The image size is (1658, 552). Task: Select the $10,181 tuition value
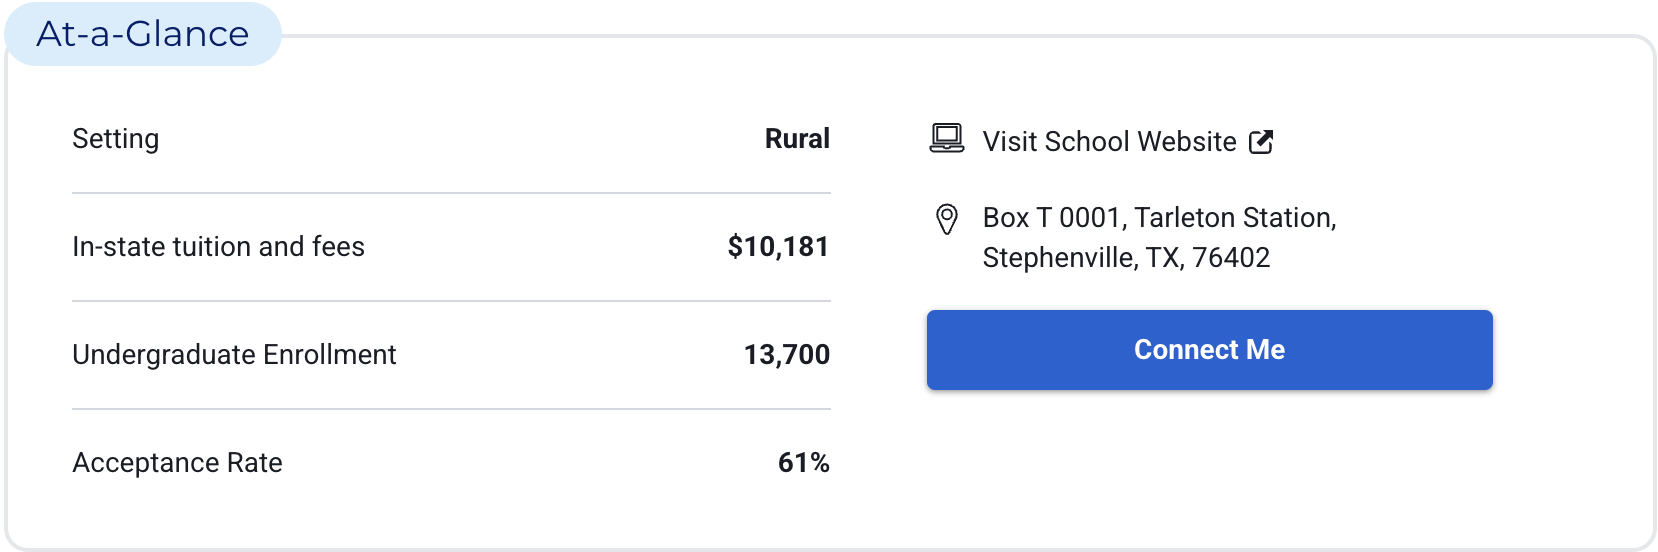(778, 247)
